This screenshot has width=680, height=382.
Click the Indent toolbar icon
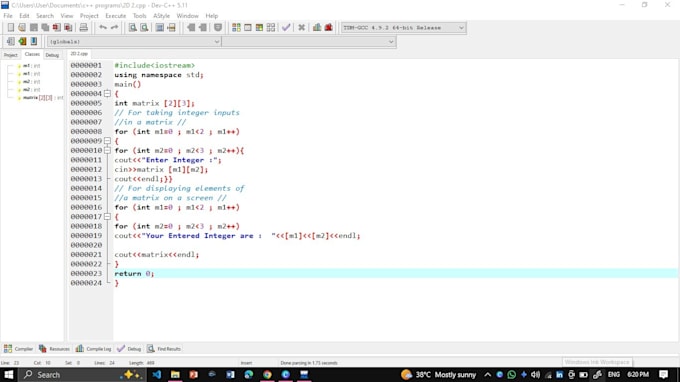(191, 28)
